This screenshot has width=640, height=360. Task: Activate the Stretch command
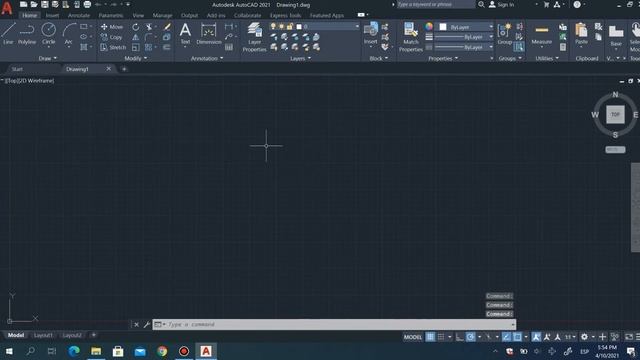pyautogui.click(x=113, y=47)
